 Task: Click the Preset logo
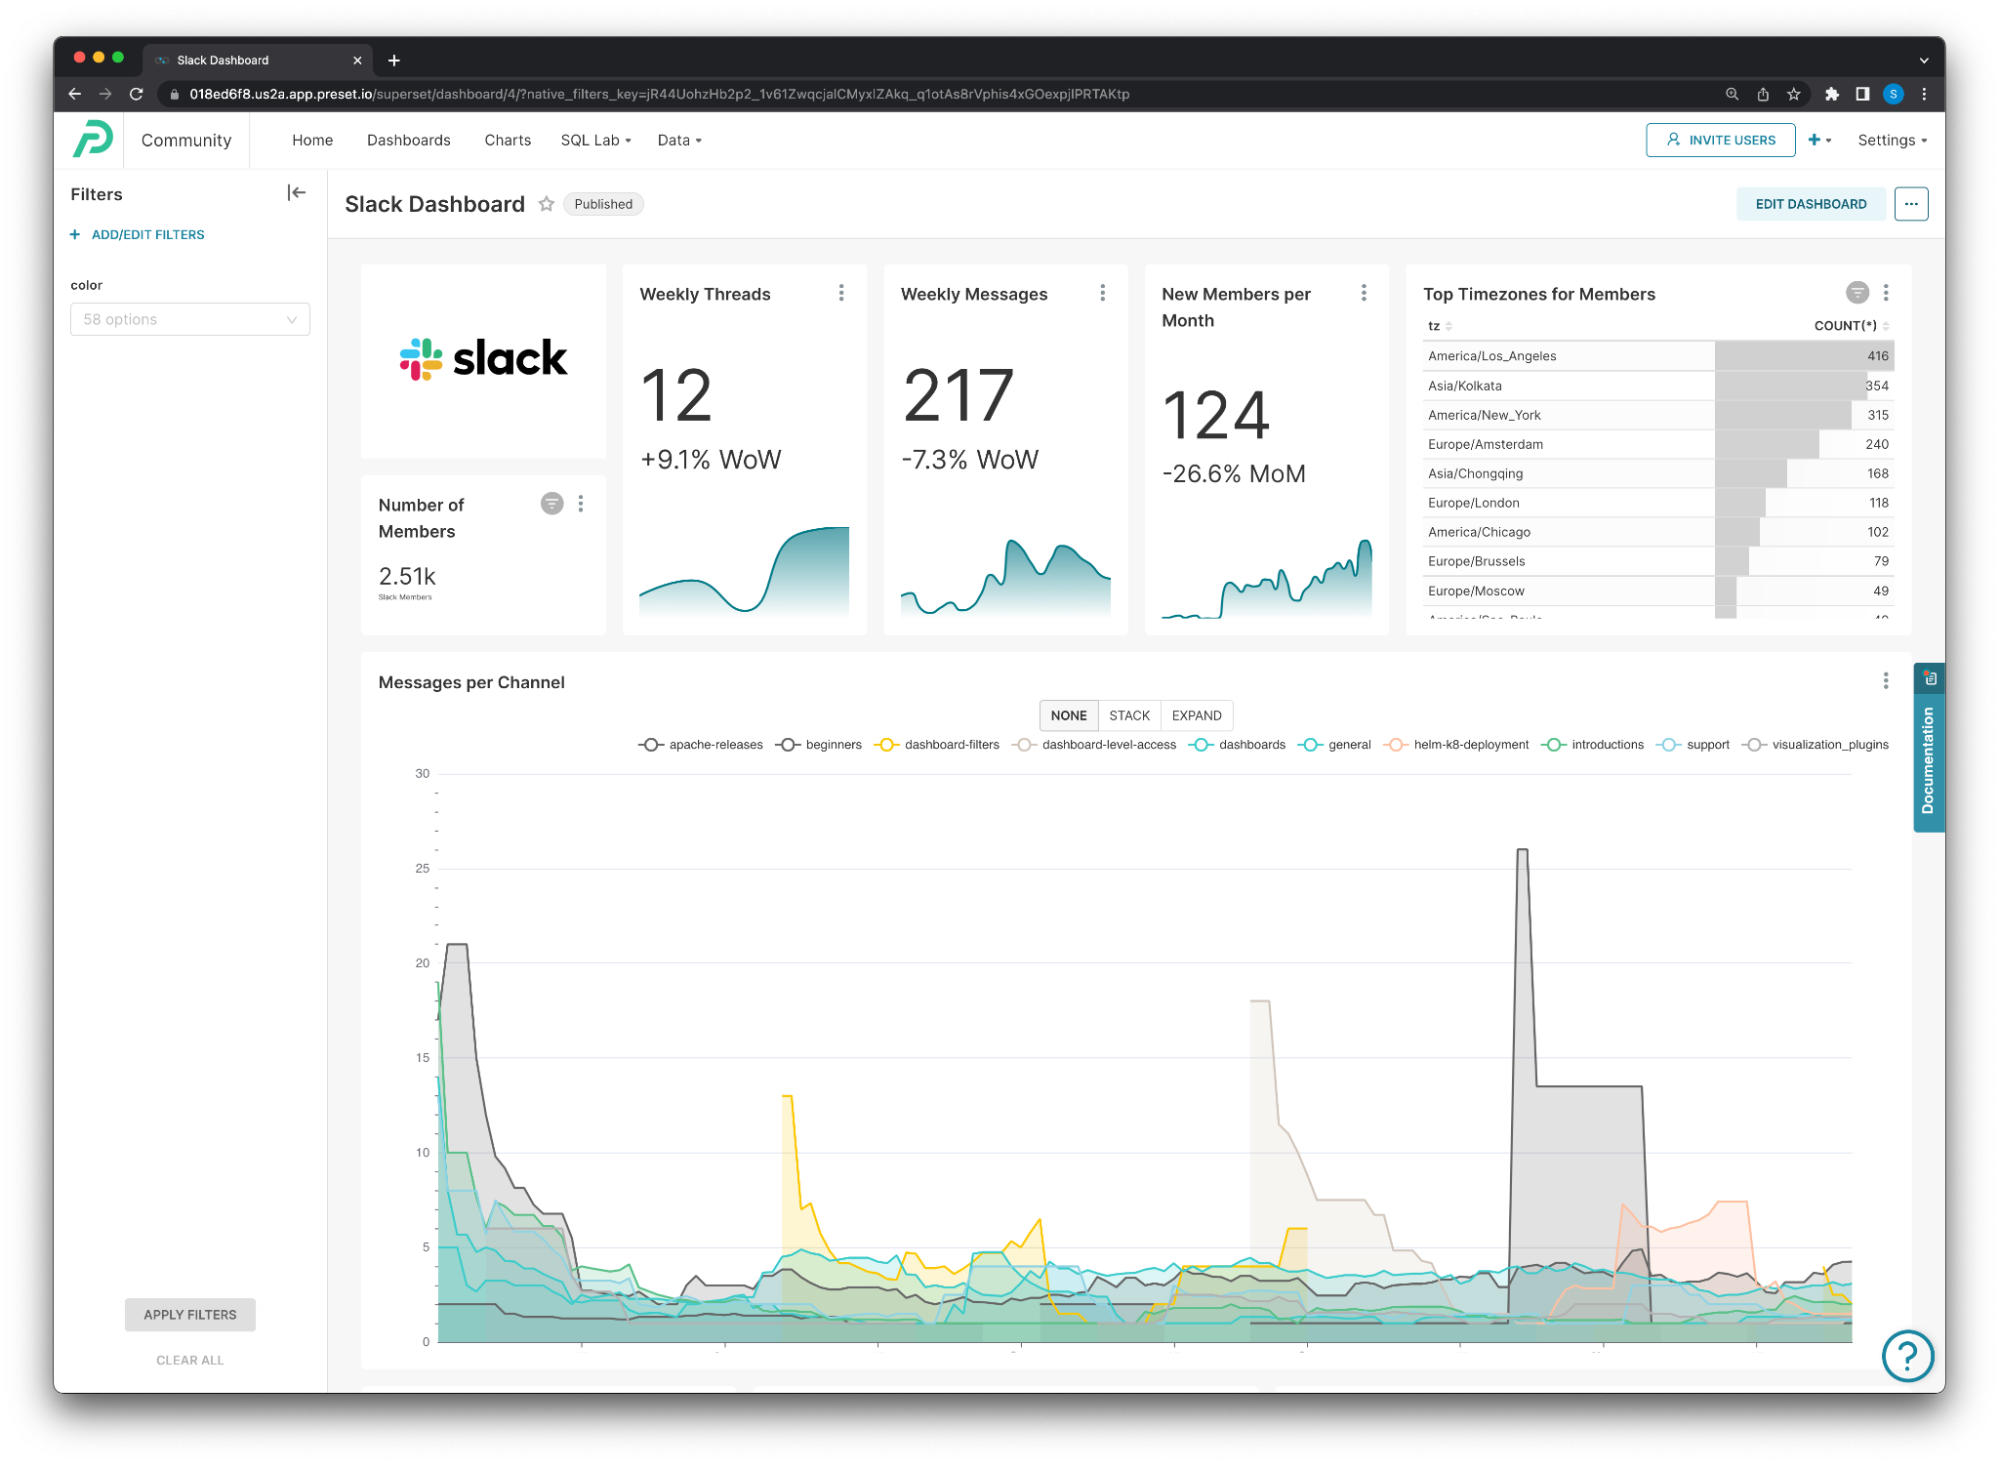93,139
